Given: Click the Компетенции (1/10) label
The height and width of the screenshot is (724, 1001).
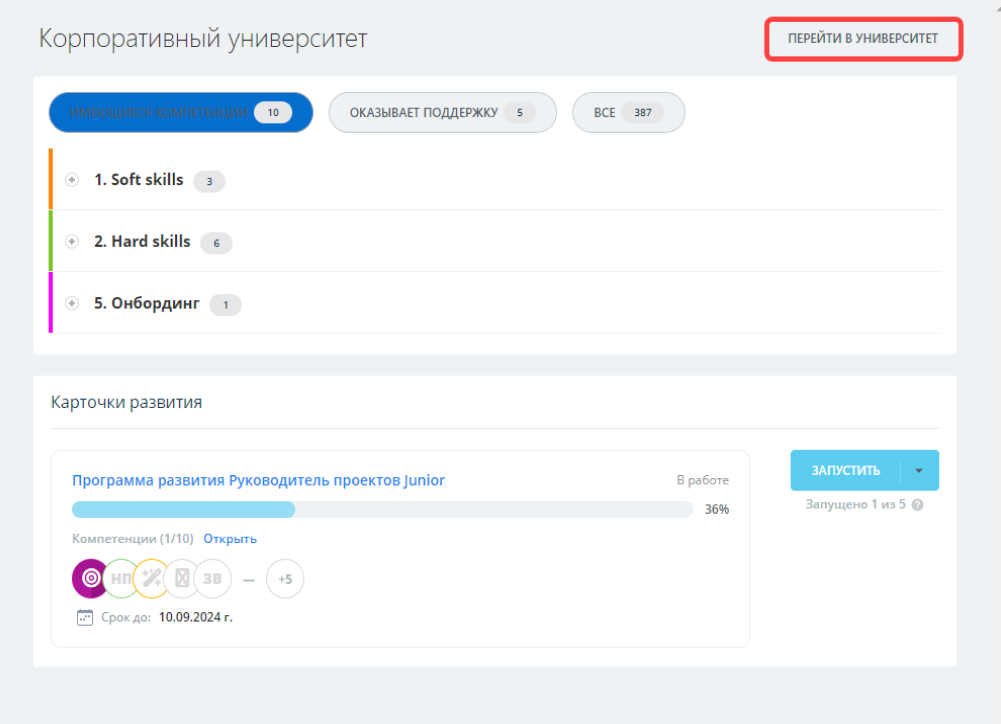Looking at the screenshot, I should 133,539.
